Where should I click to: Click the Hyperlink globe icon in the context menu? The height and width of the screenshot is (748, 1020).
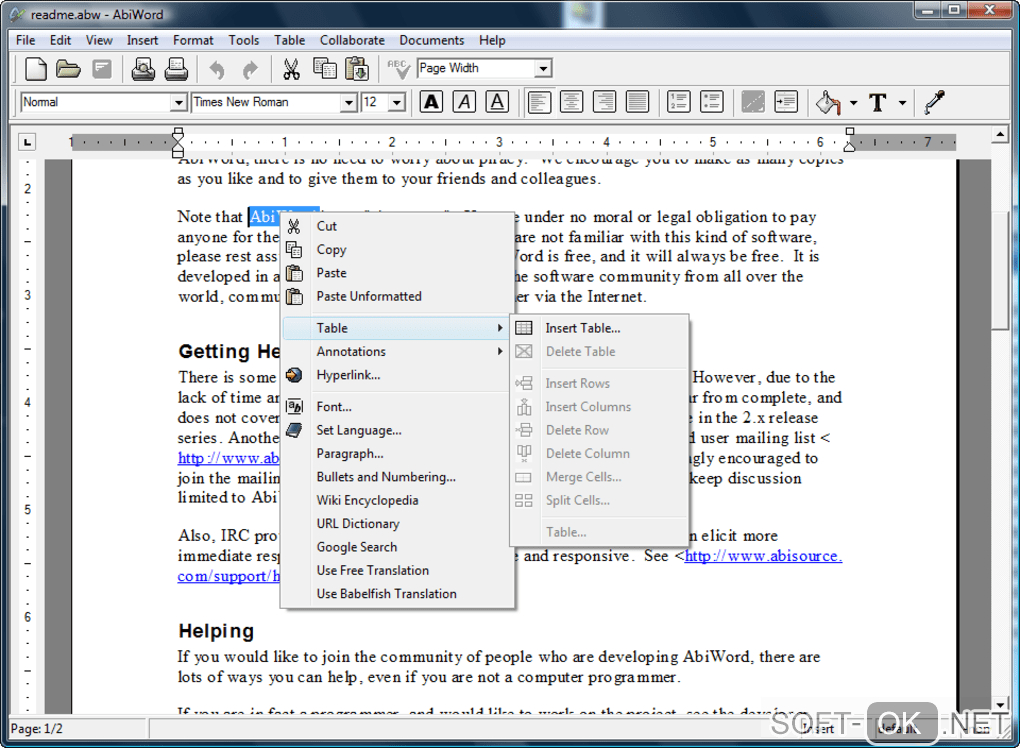point(294,375)
